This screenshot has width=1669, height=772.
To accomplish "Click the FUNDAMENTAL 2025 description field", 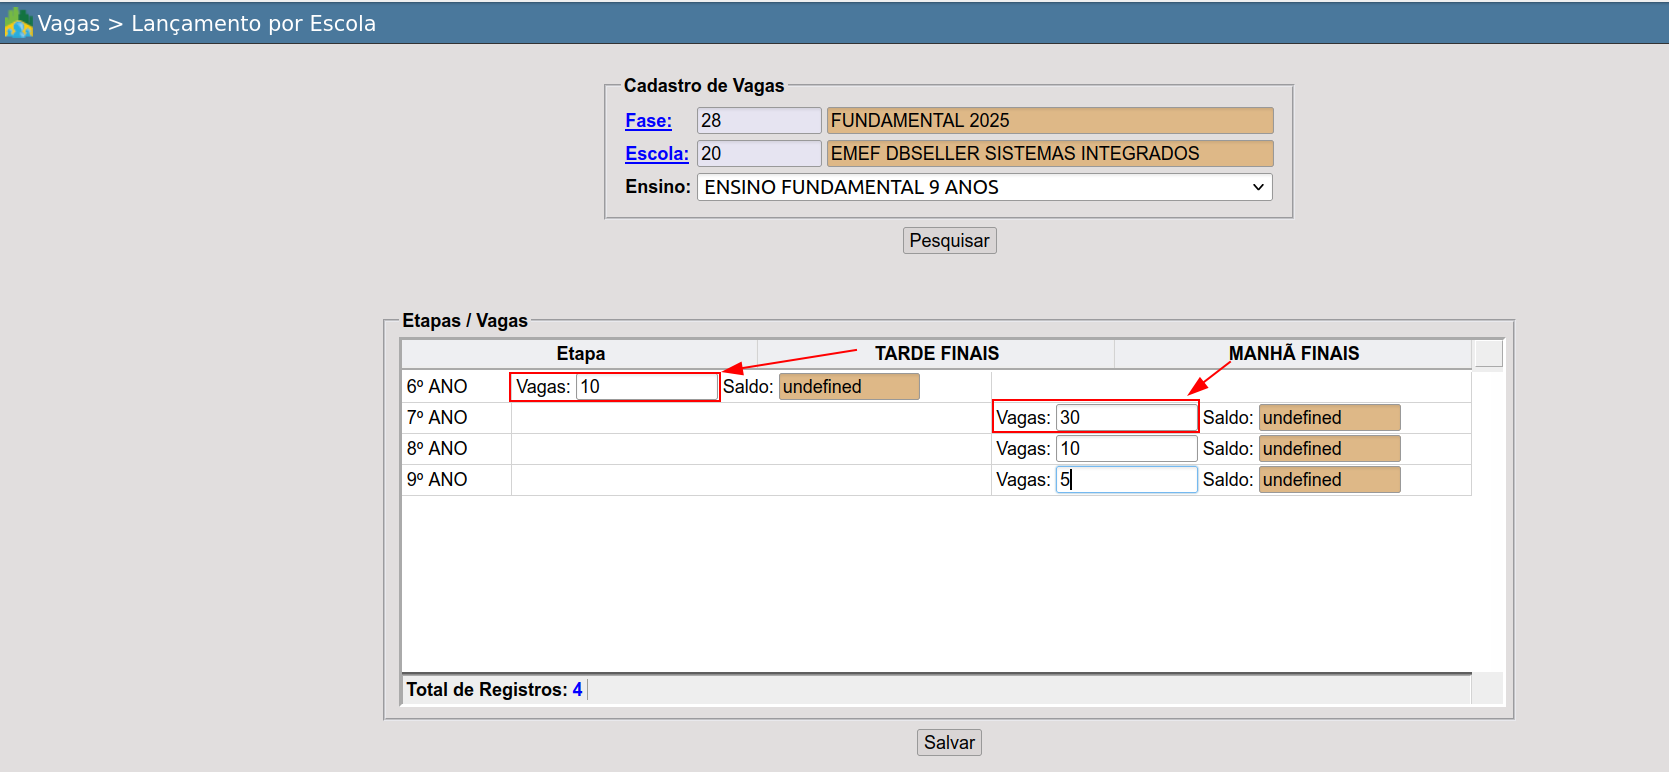I will (1049, 121).
